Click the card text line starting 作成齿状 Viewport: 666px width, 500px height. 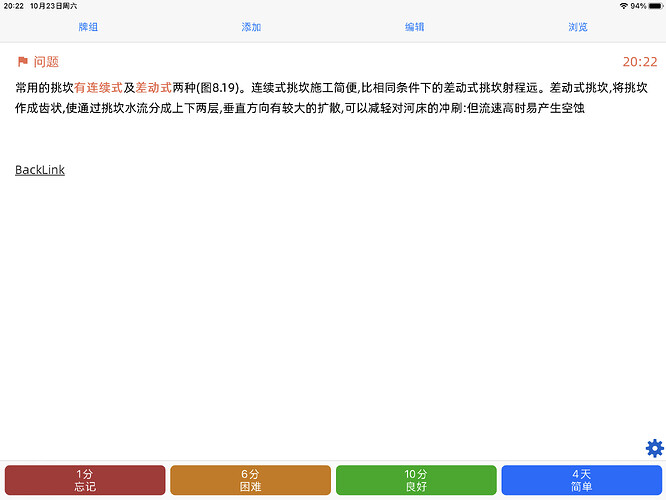pyautogui.click(x=300, y=108)
